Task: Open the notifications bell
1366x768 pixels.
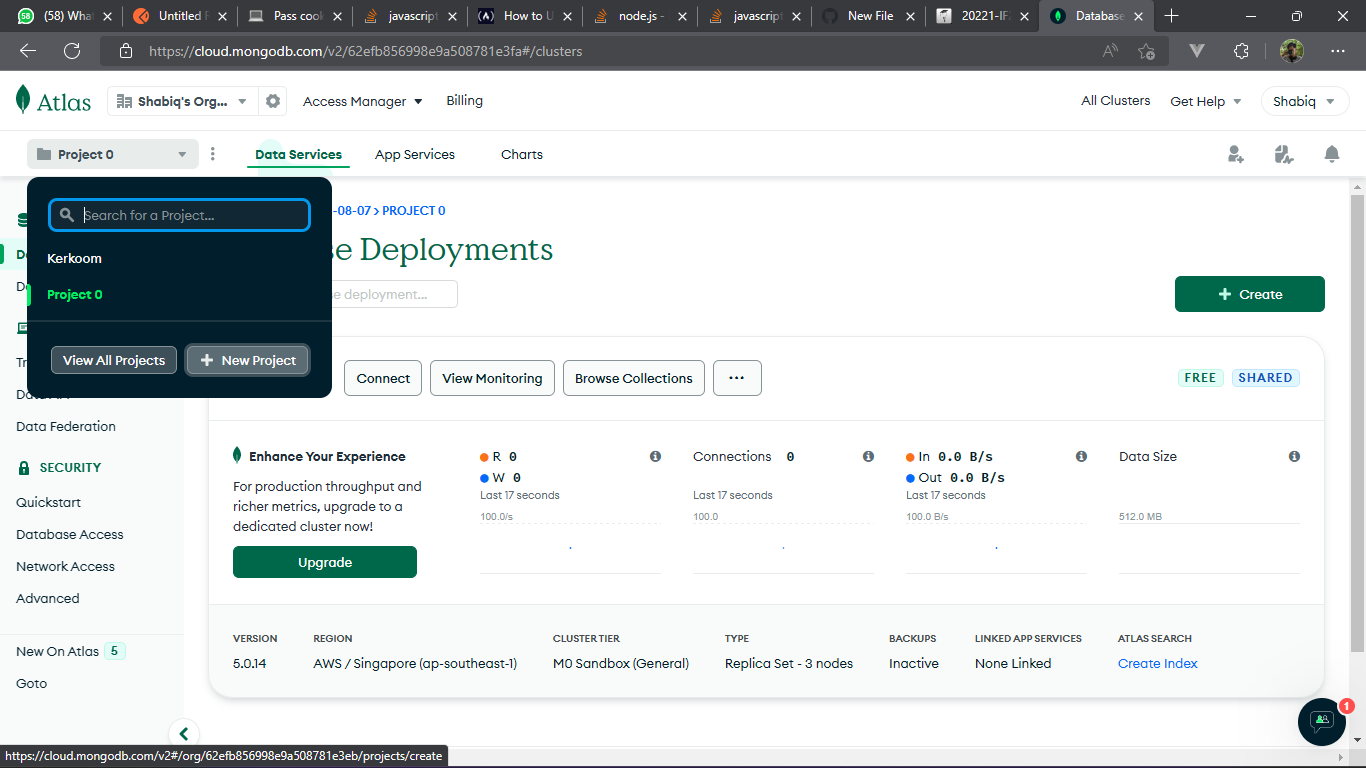Action: coord(1331,154)
